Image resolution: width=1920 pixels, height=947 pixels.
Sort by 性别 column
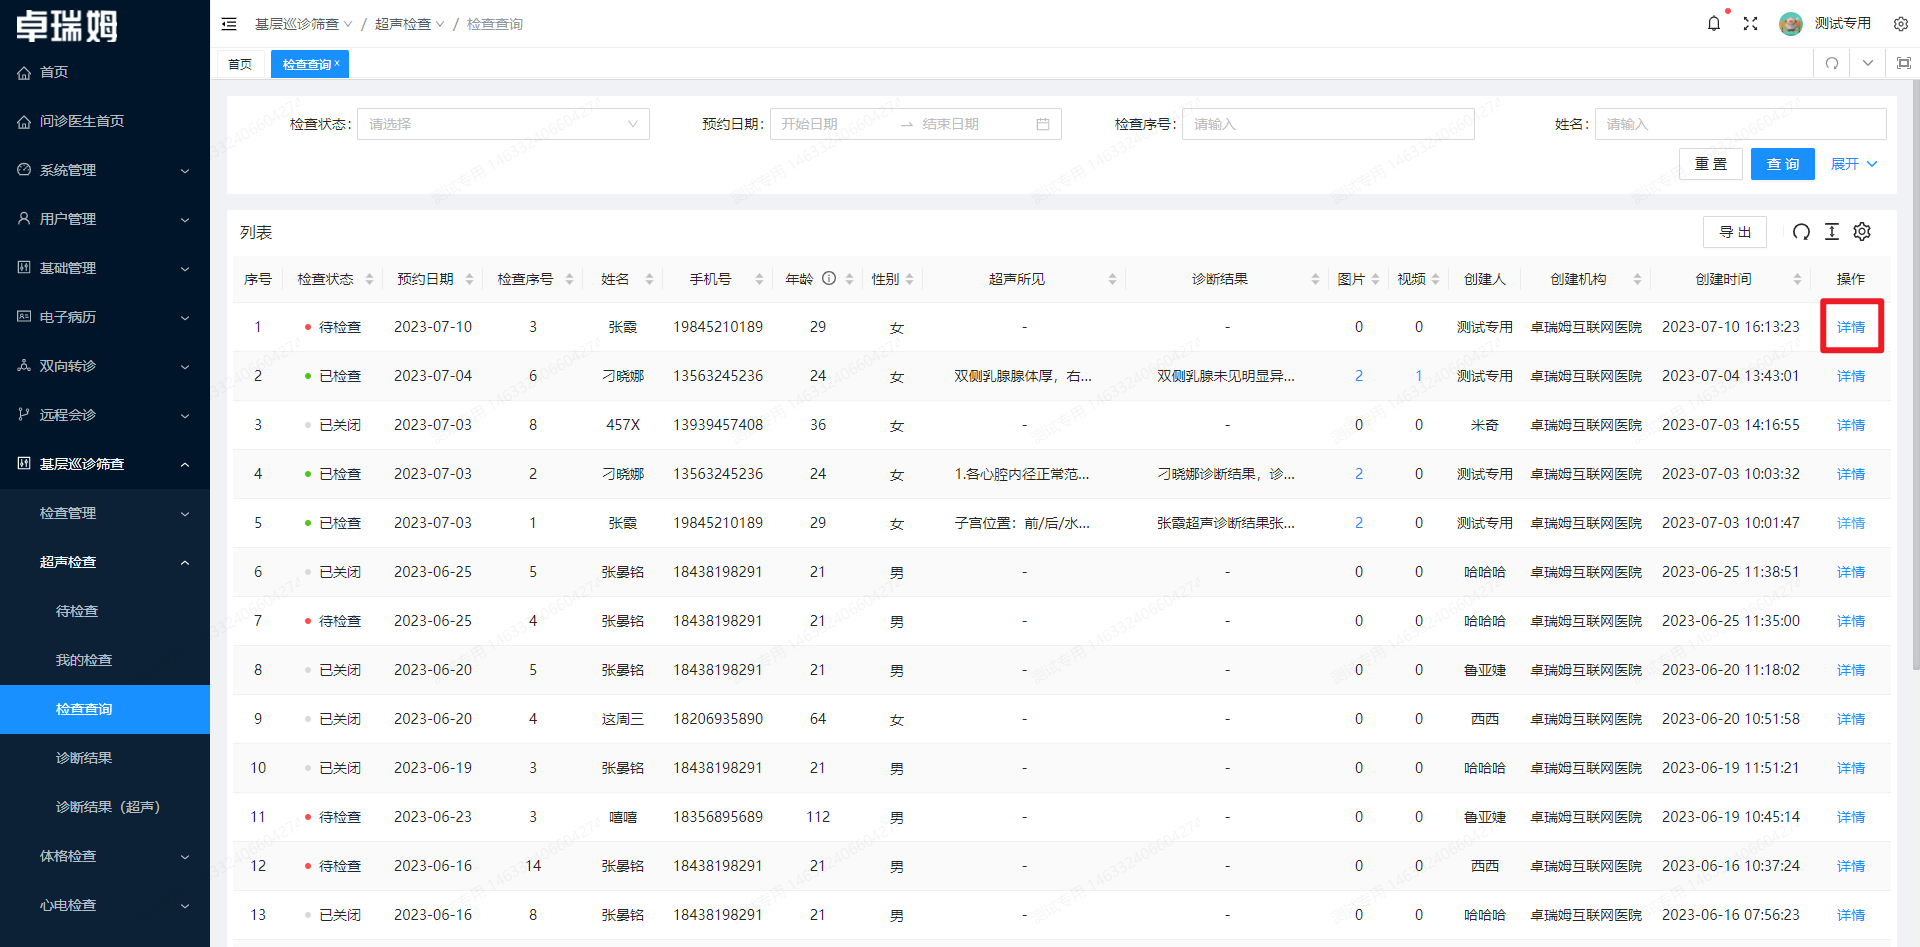[x=909, y=279]
